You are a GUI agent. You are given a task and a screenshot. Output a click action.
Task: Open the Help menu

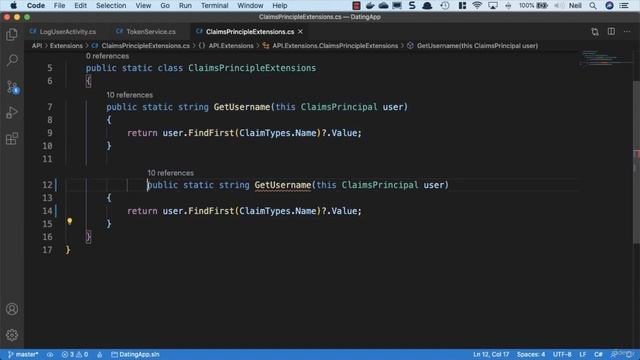280,5
